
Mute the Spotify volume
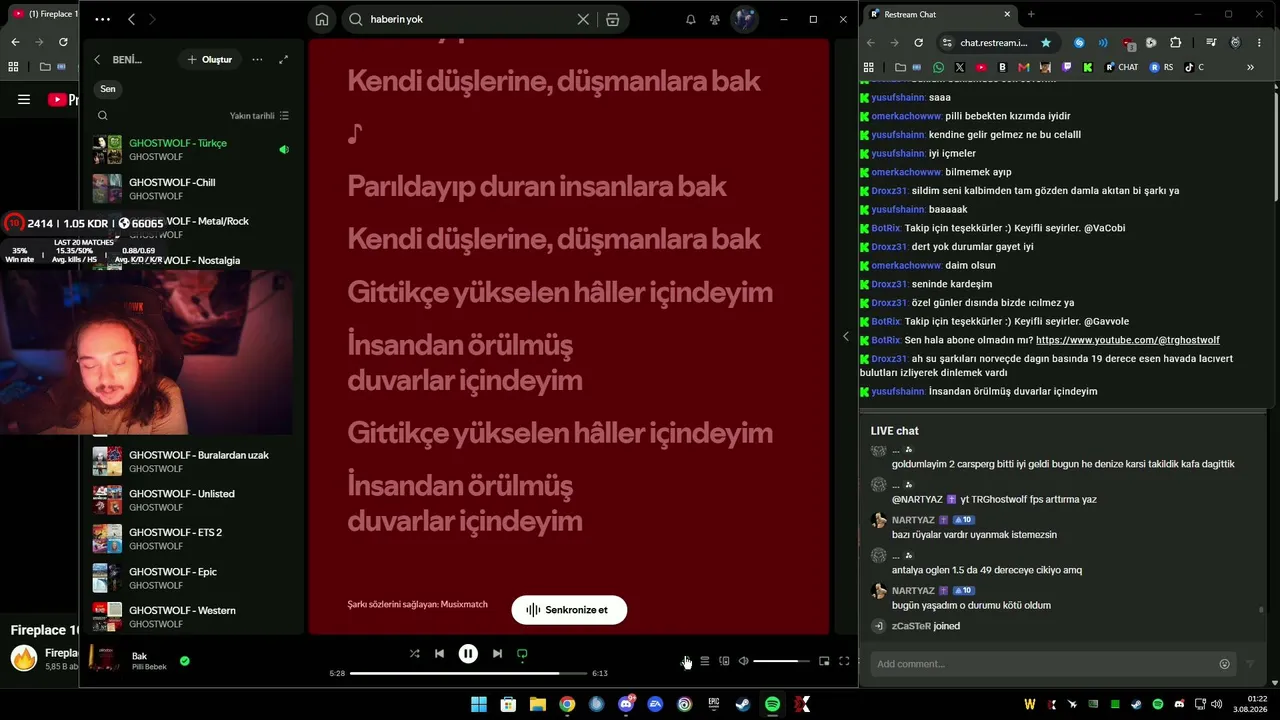[743, 661]
